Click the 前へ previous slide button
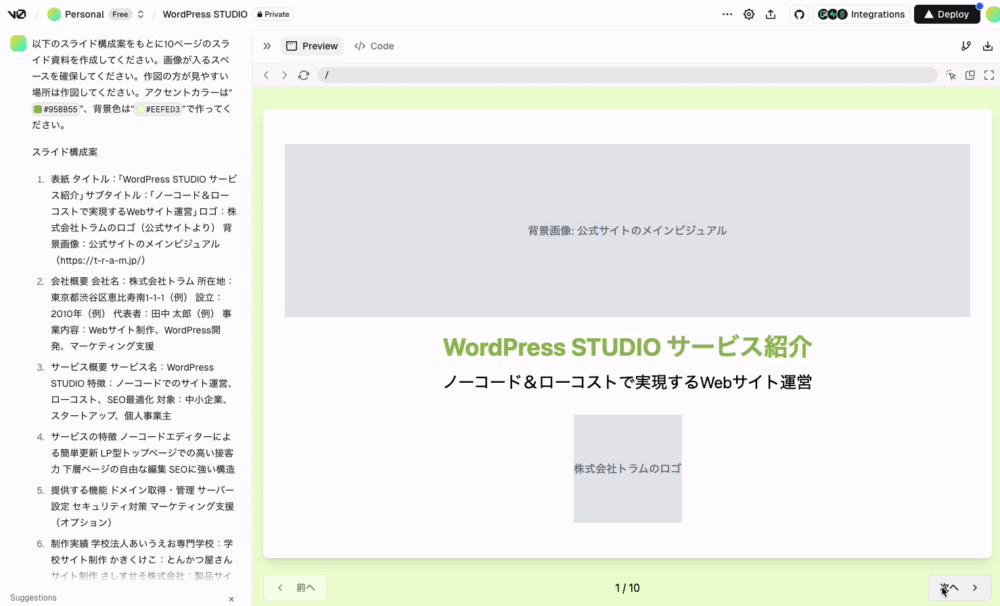This screenshot has width=1000, height=606. click(x=296, y=588)
